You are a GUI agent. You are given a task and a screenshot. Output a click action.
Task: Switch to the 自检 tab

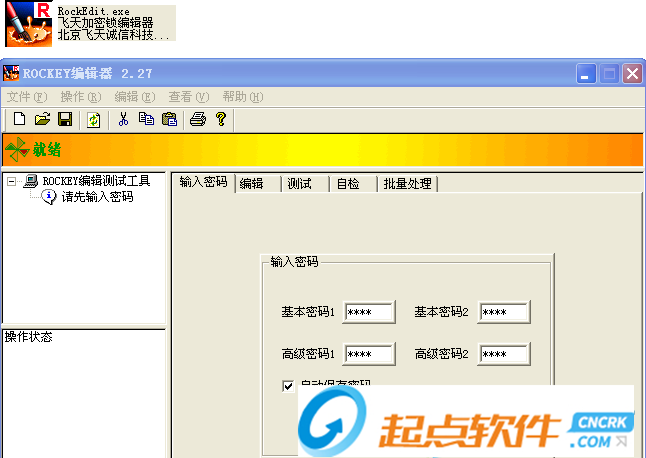pos(353,184)
